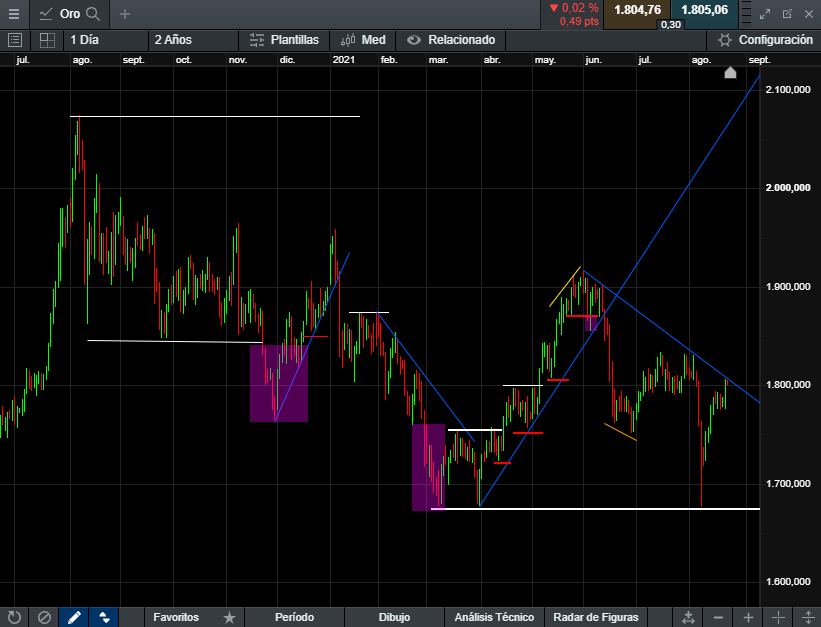This screenshot has width=821, height=627.
Task: Open the Favoritos tab
Action: (x=176, y=618)
